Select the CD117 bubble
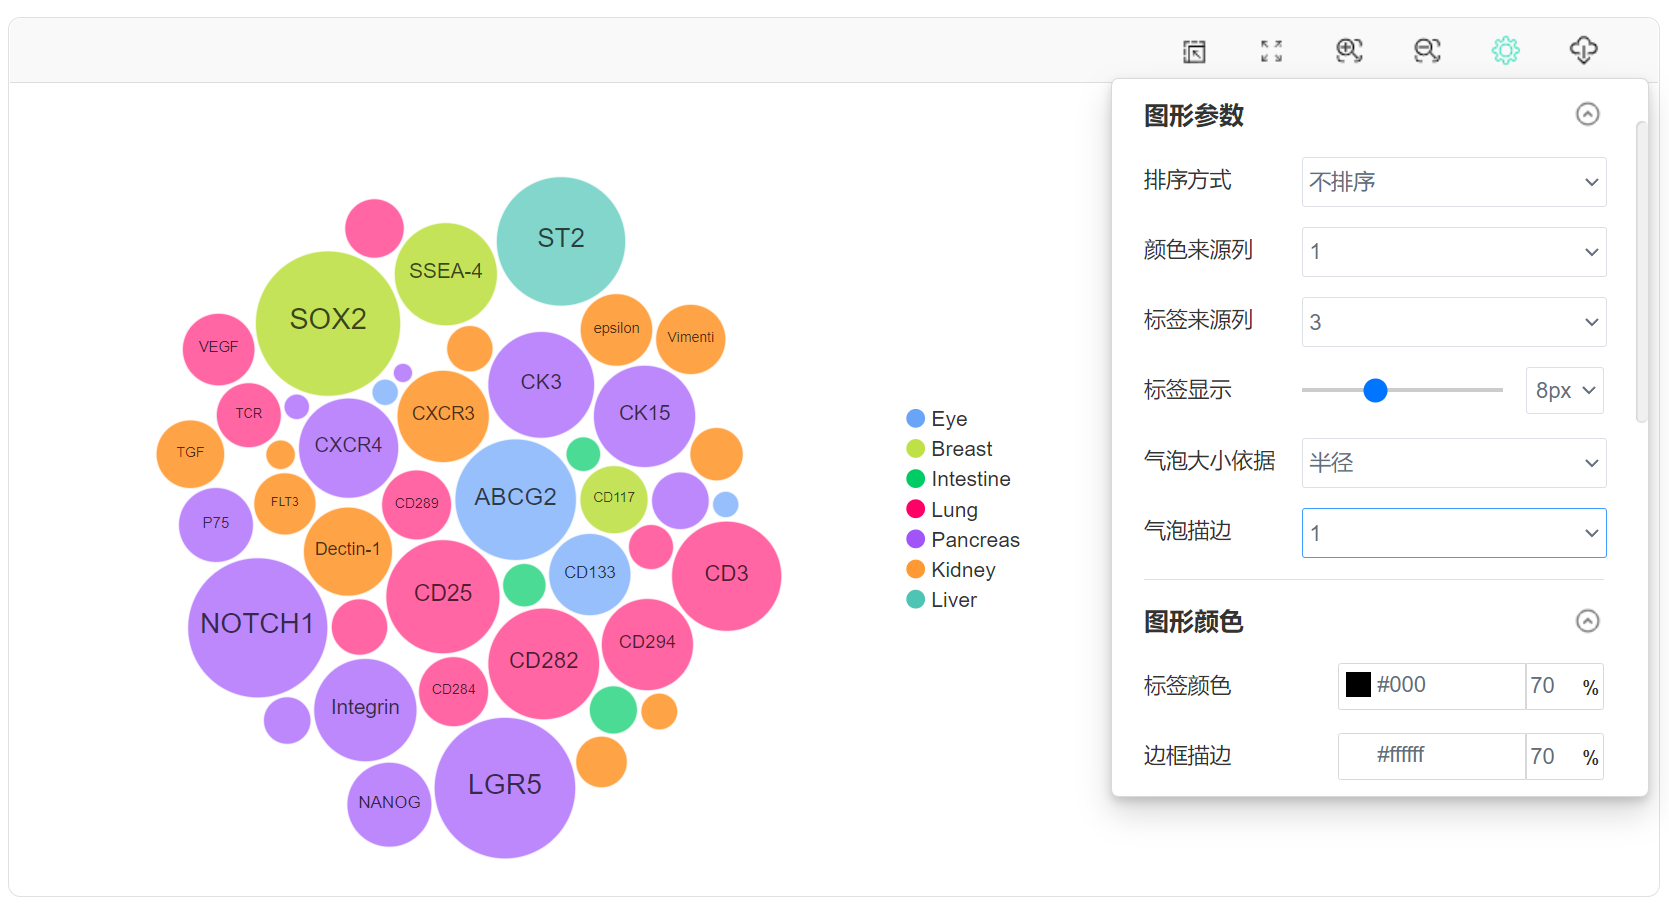The image size is (1669, 910). pos(614,499)
